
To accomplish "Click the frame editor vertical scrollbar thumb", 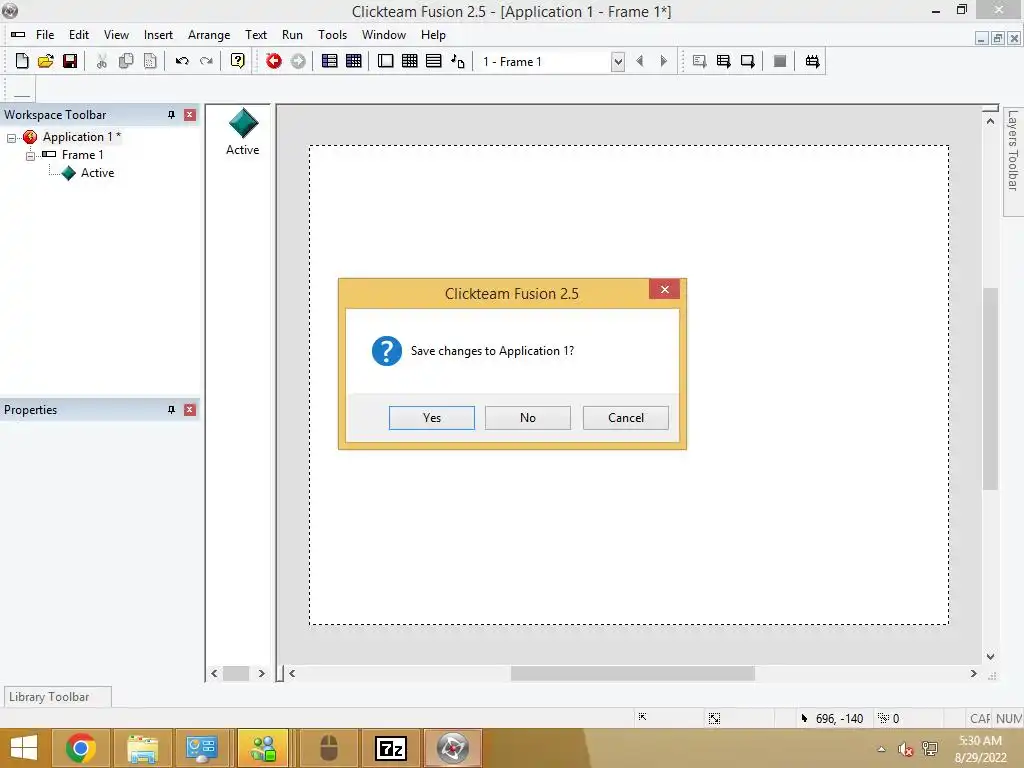I will pyautogui.click(x=991, y=388).
